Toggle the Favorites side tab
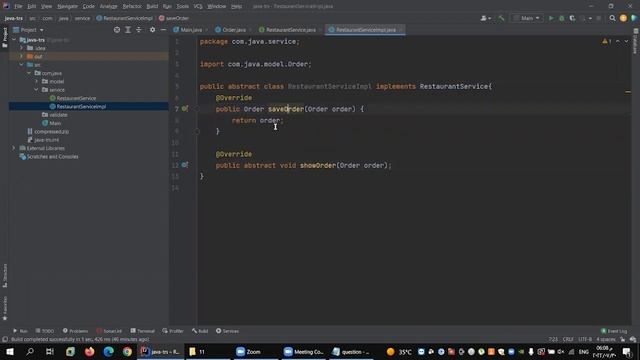Image resolution: width=640 pixels, height=360 pixels. tap(4, 309)
